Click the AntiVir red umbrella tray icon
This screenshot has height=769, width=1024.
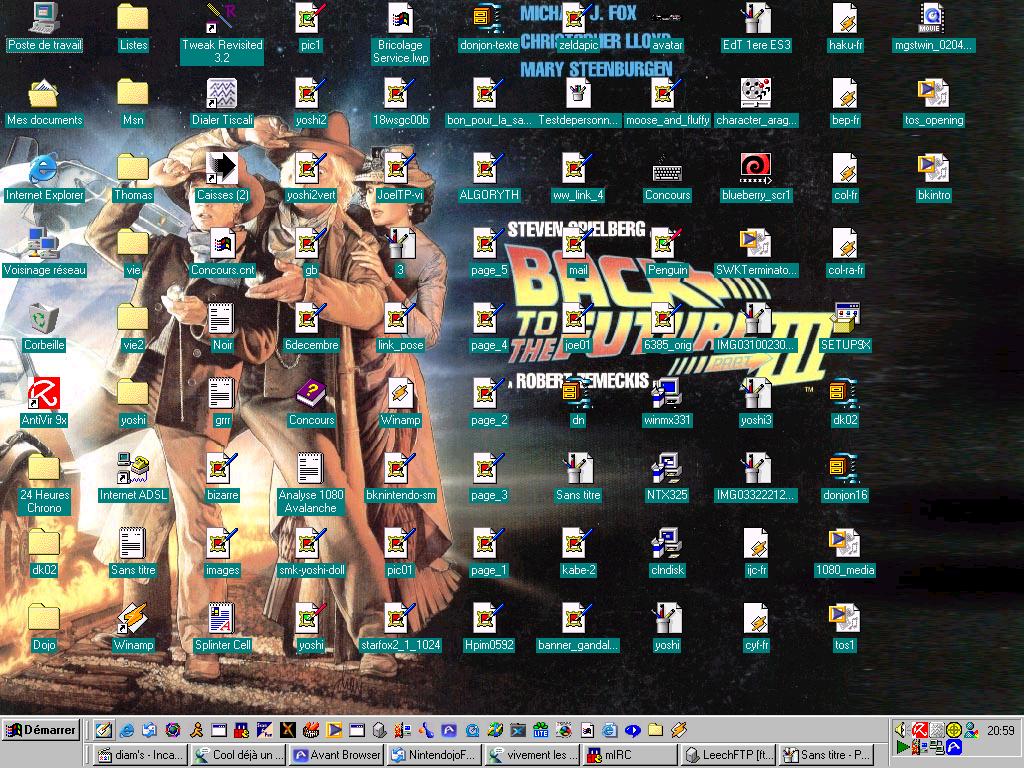coord(920,729)
